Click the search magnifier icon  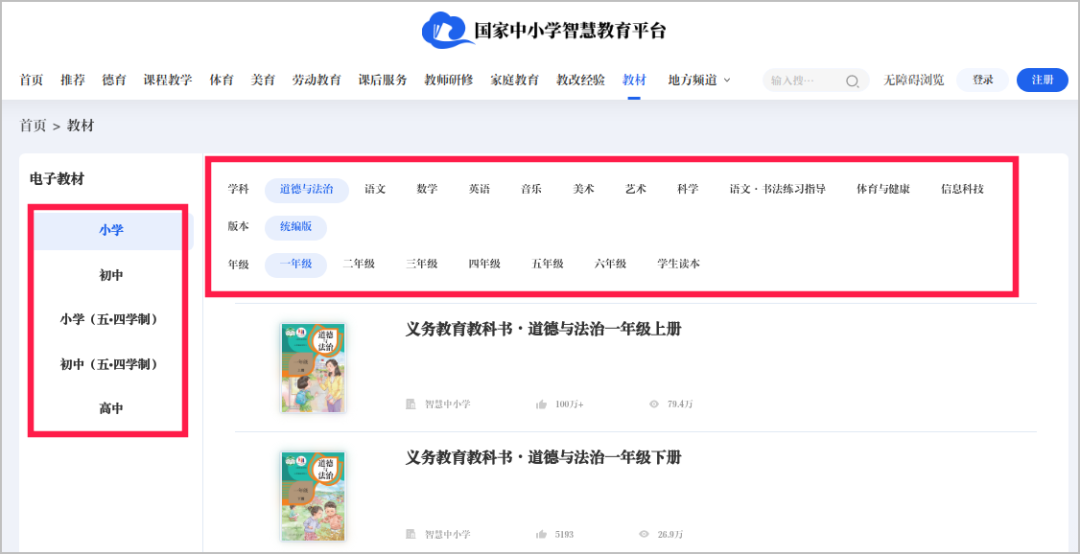[852, 81]
